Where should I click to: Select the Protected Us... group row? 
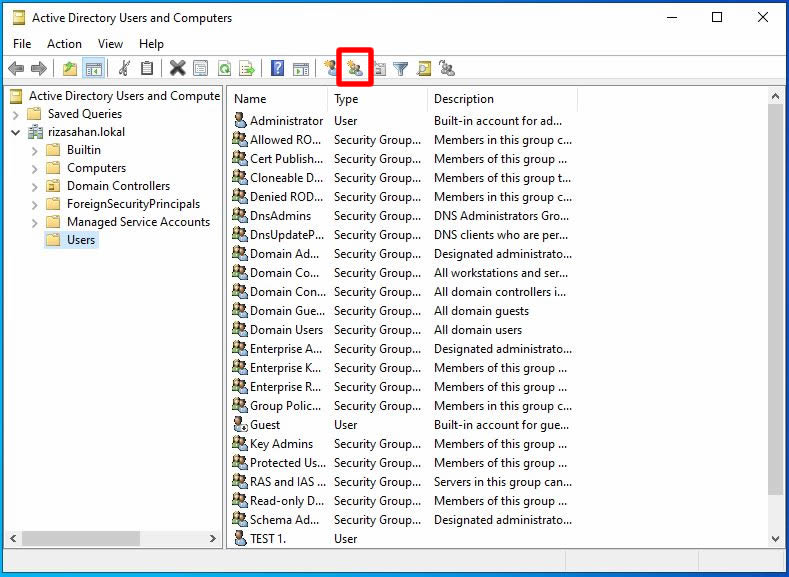pyautogui.click(x=403, y=463)
